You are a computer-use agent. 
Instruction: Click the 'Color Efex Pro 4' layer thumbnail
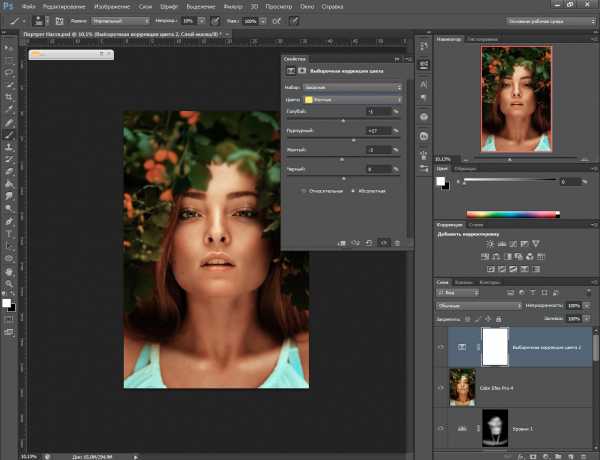(463, 387)
